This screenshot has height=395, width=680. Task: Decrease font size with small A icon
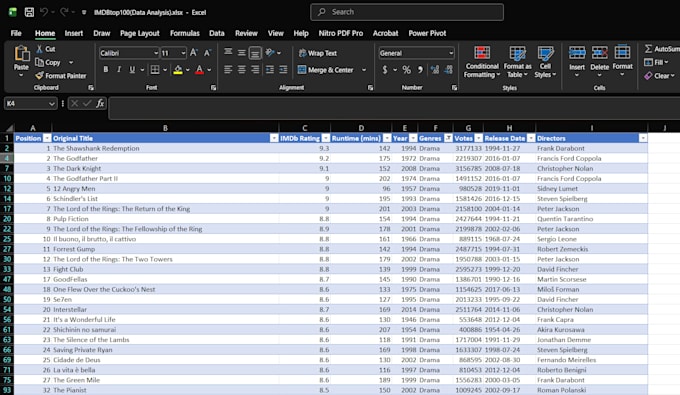click(207, 53)
